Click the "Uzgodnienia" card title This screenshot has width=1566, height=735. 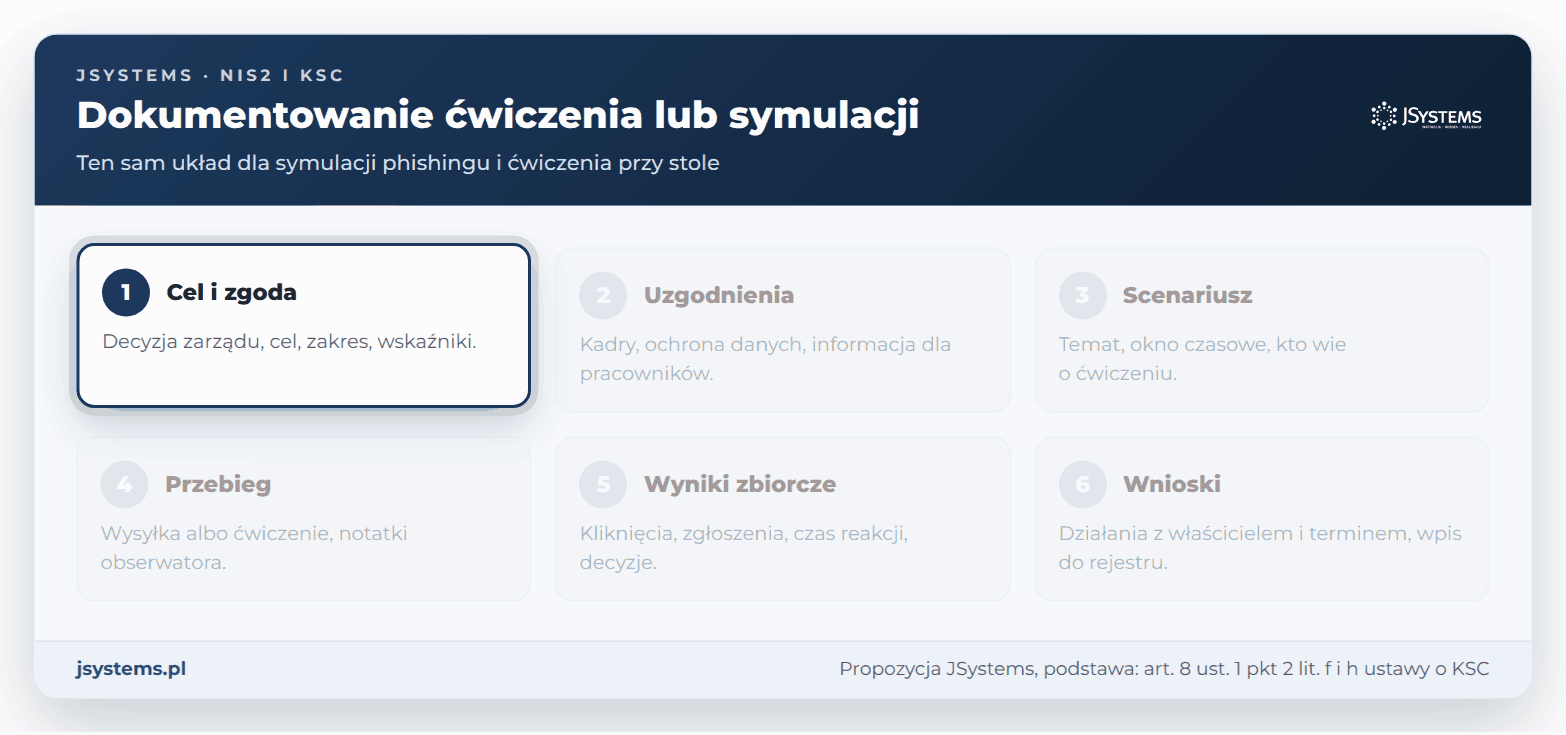click(x=719, y=295)
